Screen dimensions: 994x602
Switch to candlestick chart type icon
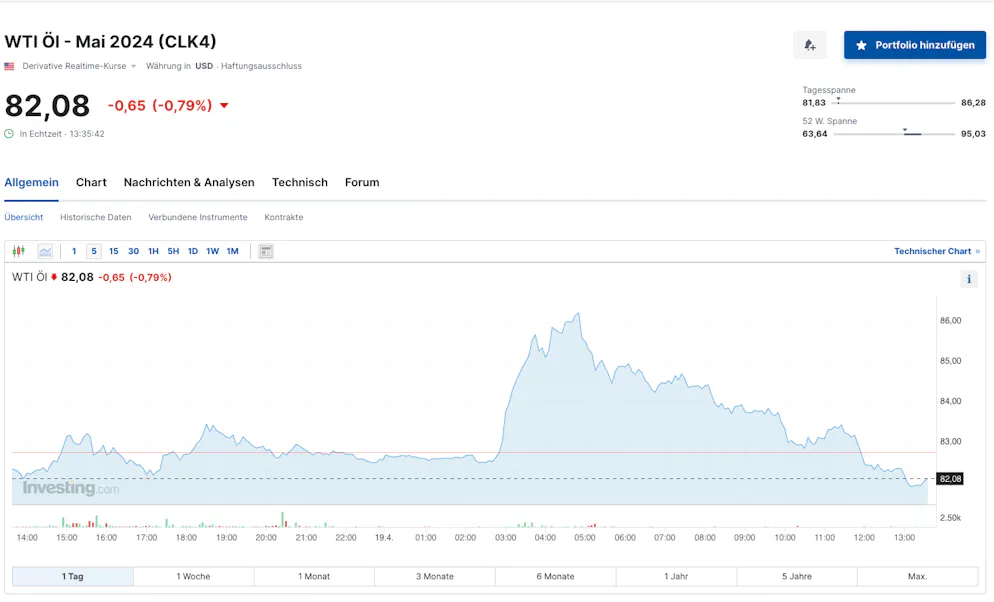pyautogui.click(x=18, y=251)
